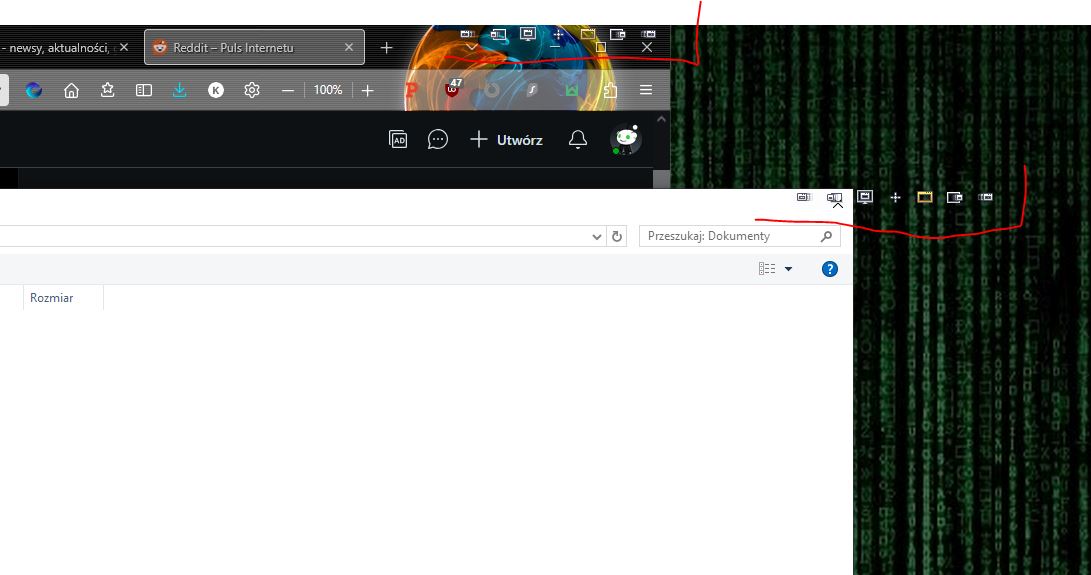Expand the Explorer address bar history dropdown

597,237
